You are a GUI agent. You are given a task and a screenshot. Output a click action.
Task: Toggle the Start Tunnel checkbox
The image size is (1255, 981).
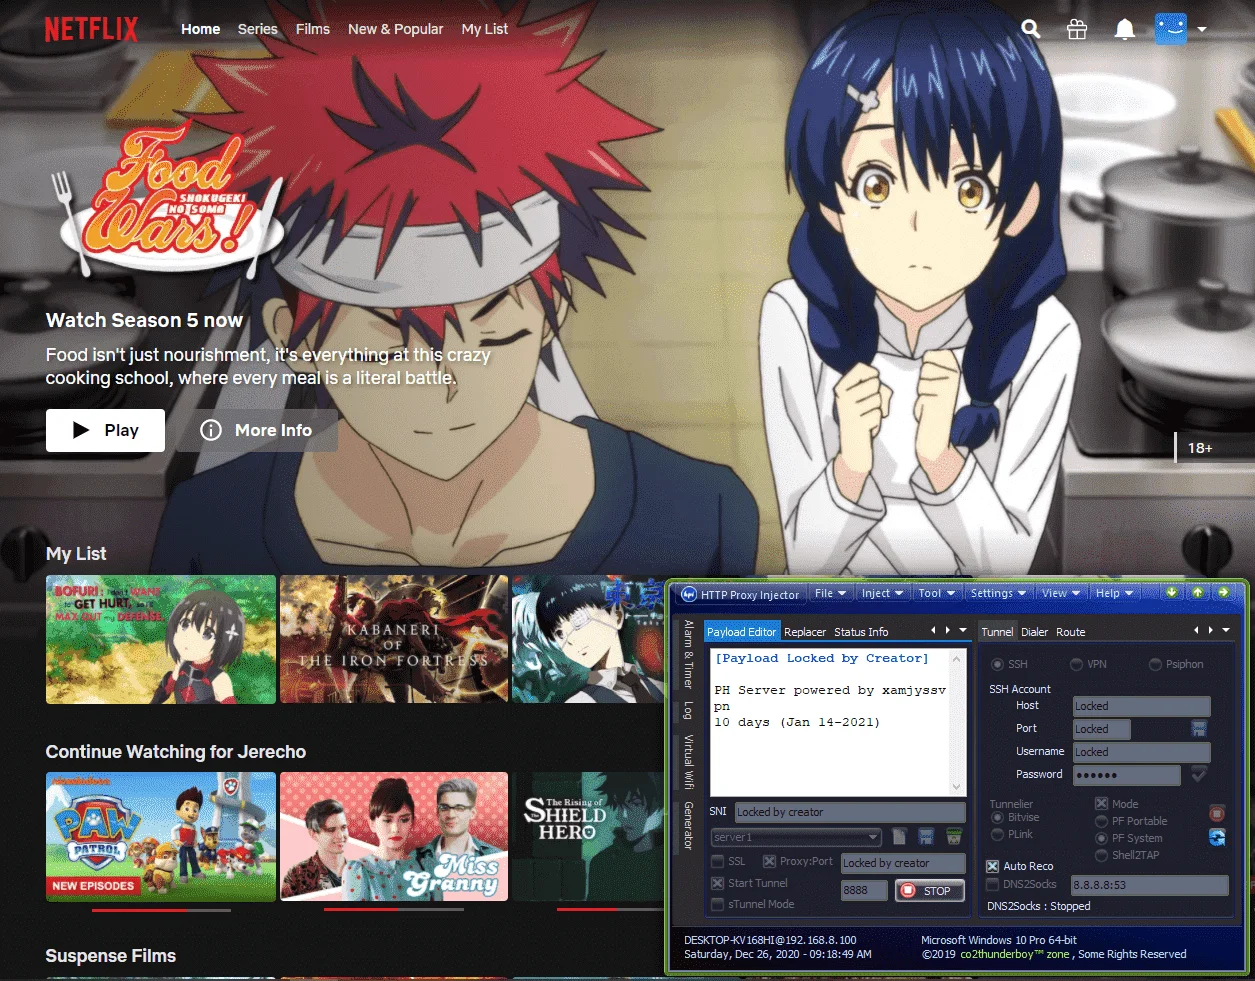coord(717,883)
